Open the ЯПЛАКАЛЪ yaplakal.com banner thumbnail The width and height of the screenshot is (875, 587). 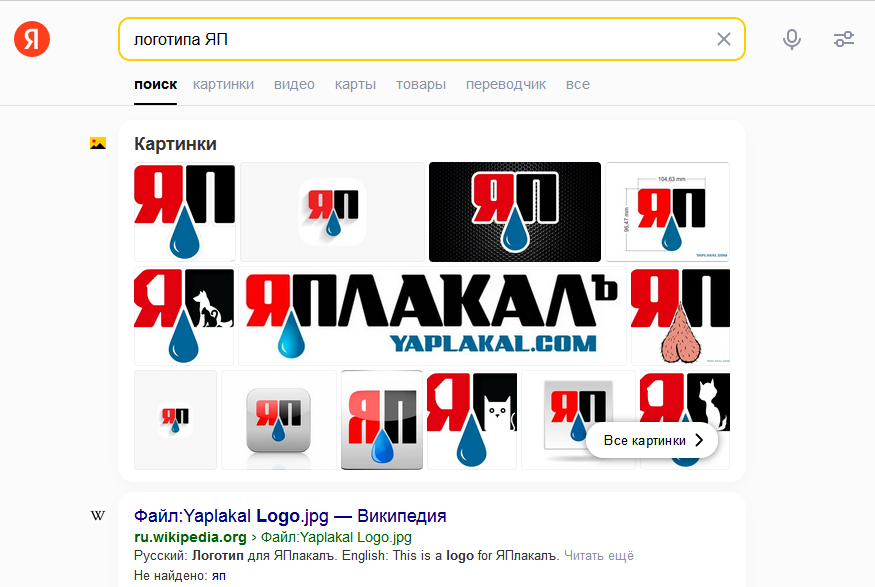click(432, 316)
